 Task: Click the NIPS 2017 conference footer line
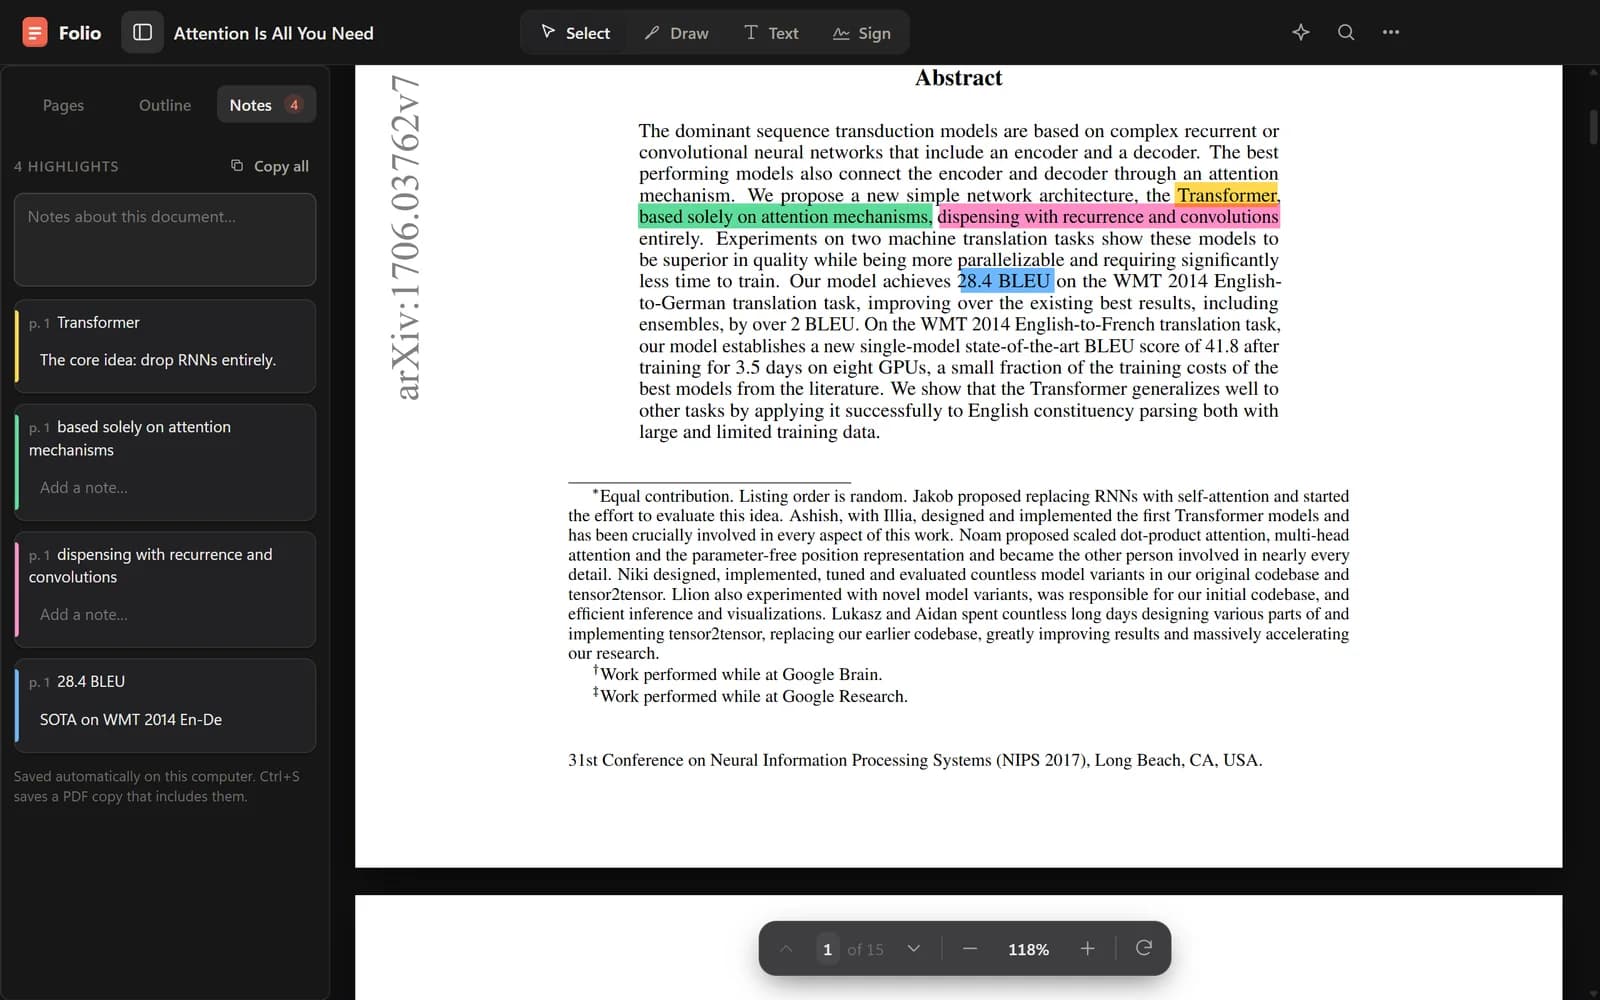[915, 760]
